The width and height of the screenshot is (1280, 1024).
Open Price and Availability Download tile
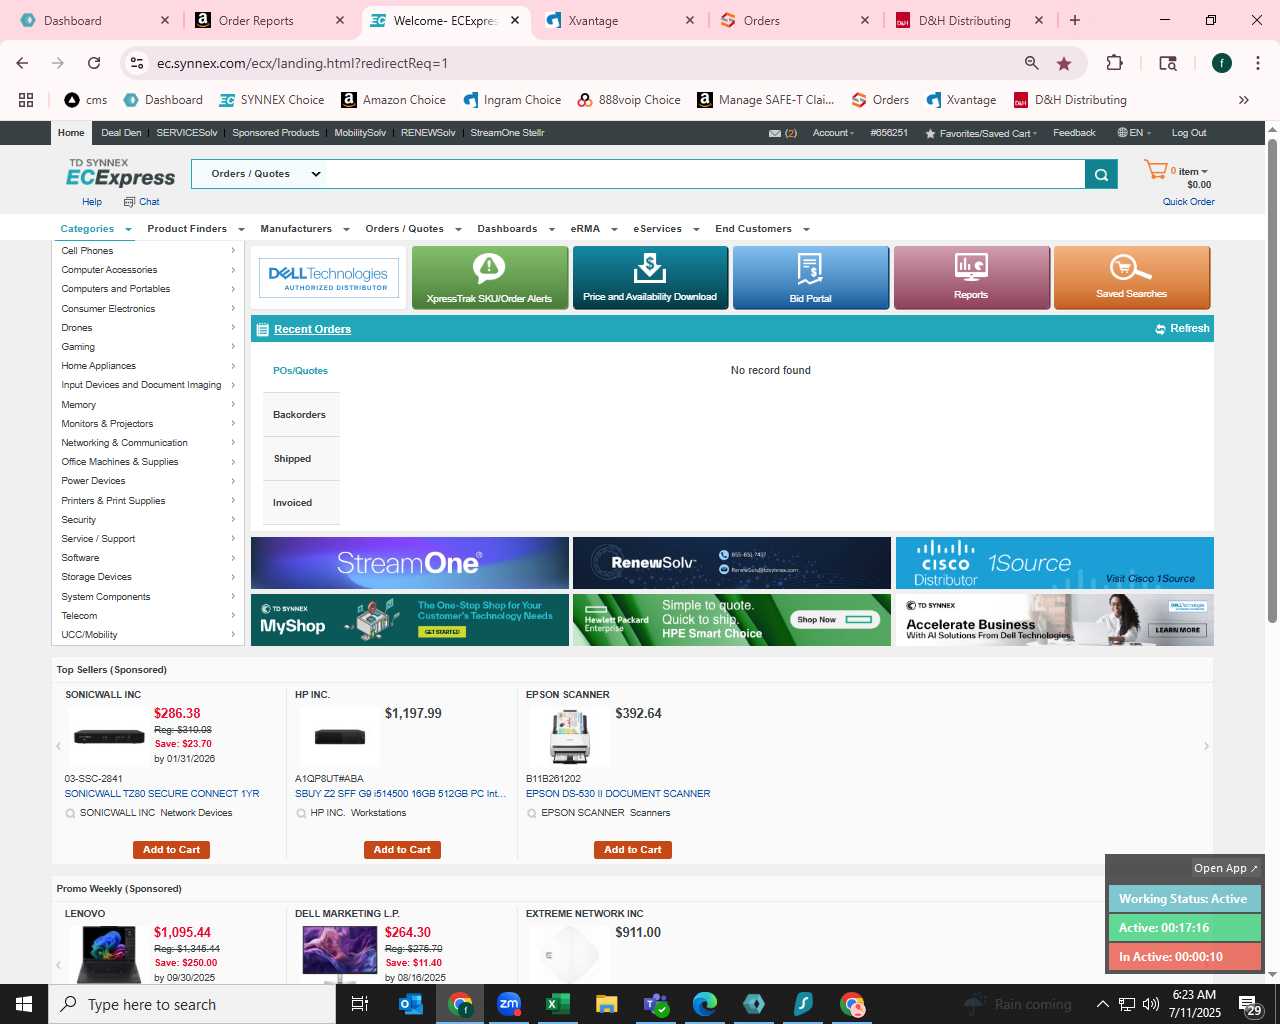click(650, 278)
